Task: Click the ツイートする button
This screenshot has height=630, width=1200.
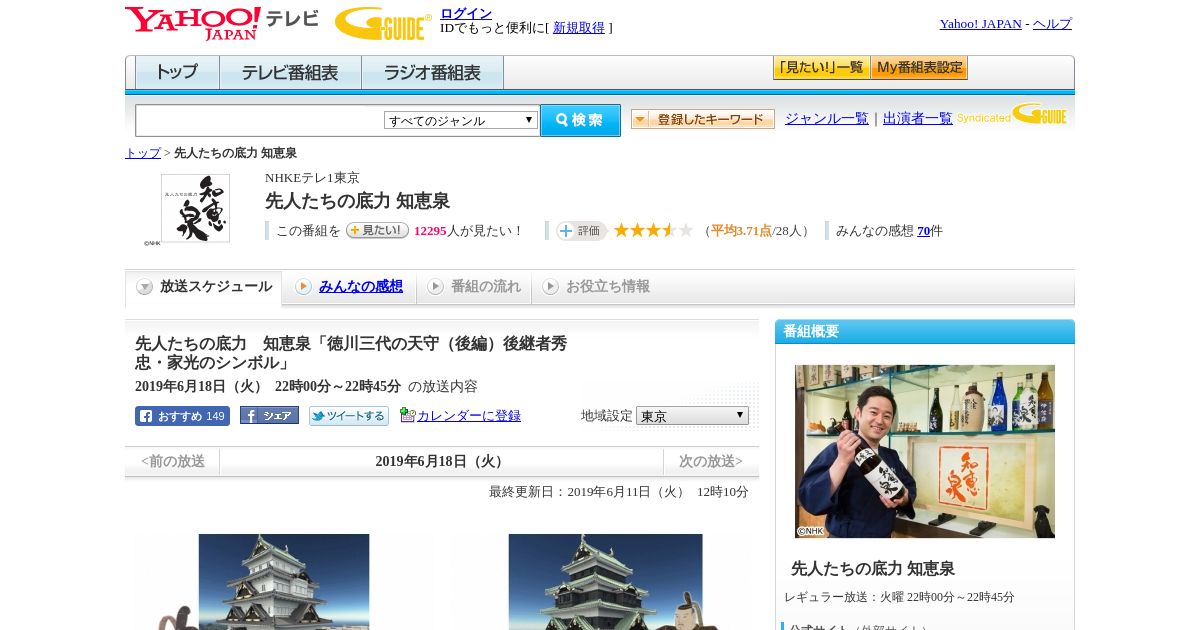Action: [349, 416]
